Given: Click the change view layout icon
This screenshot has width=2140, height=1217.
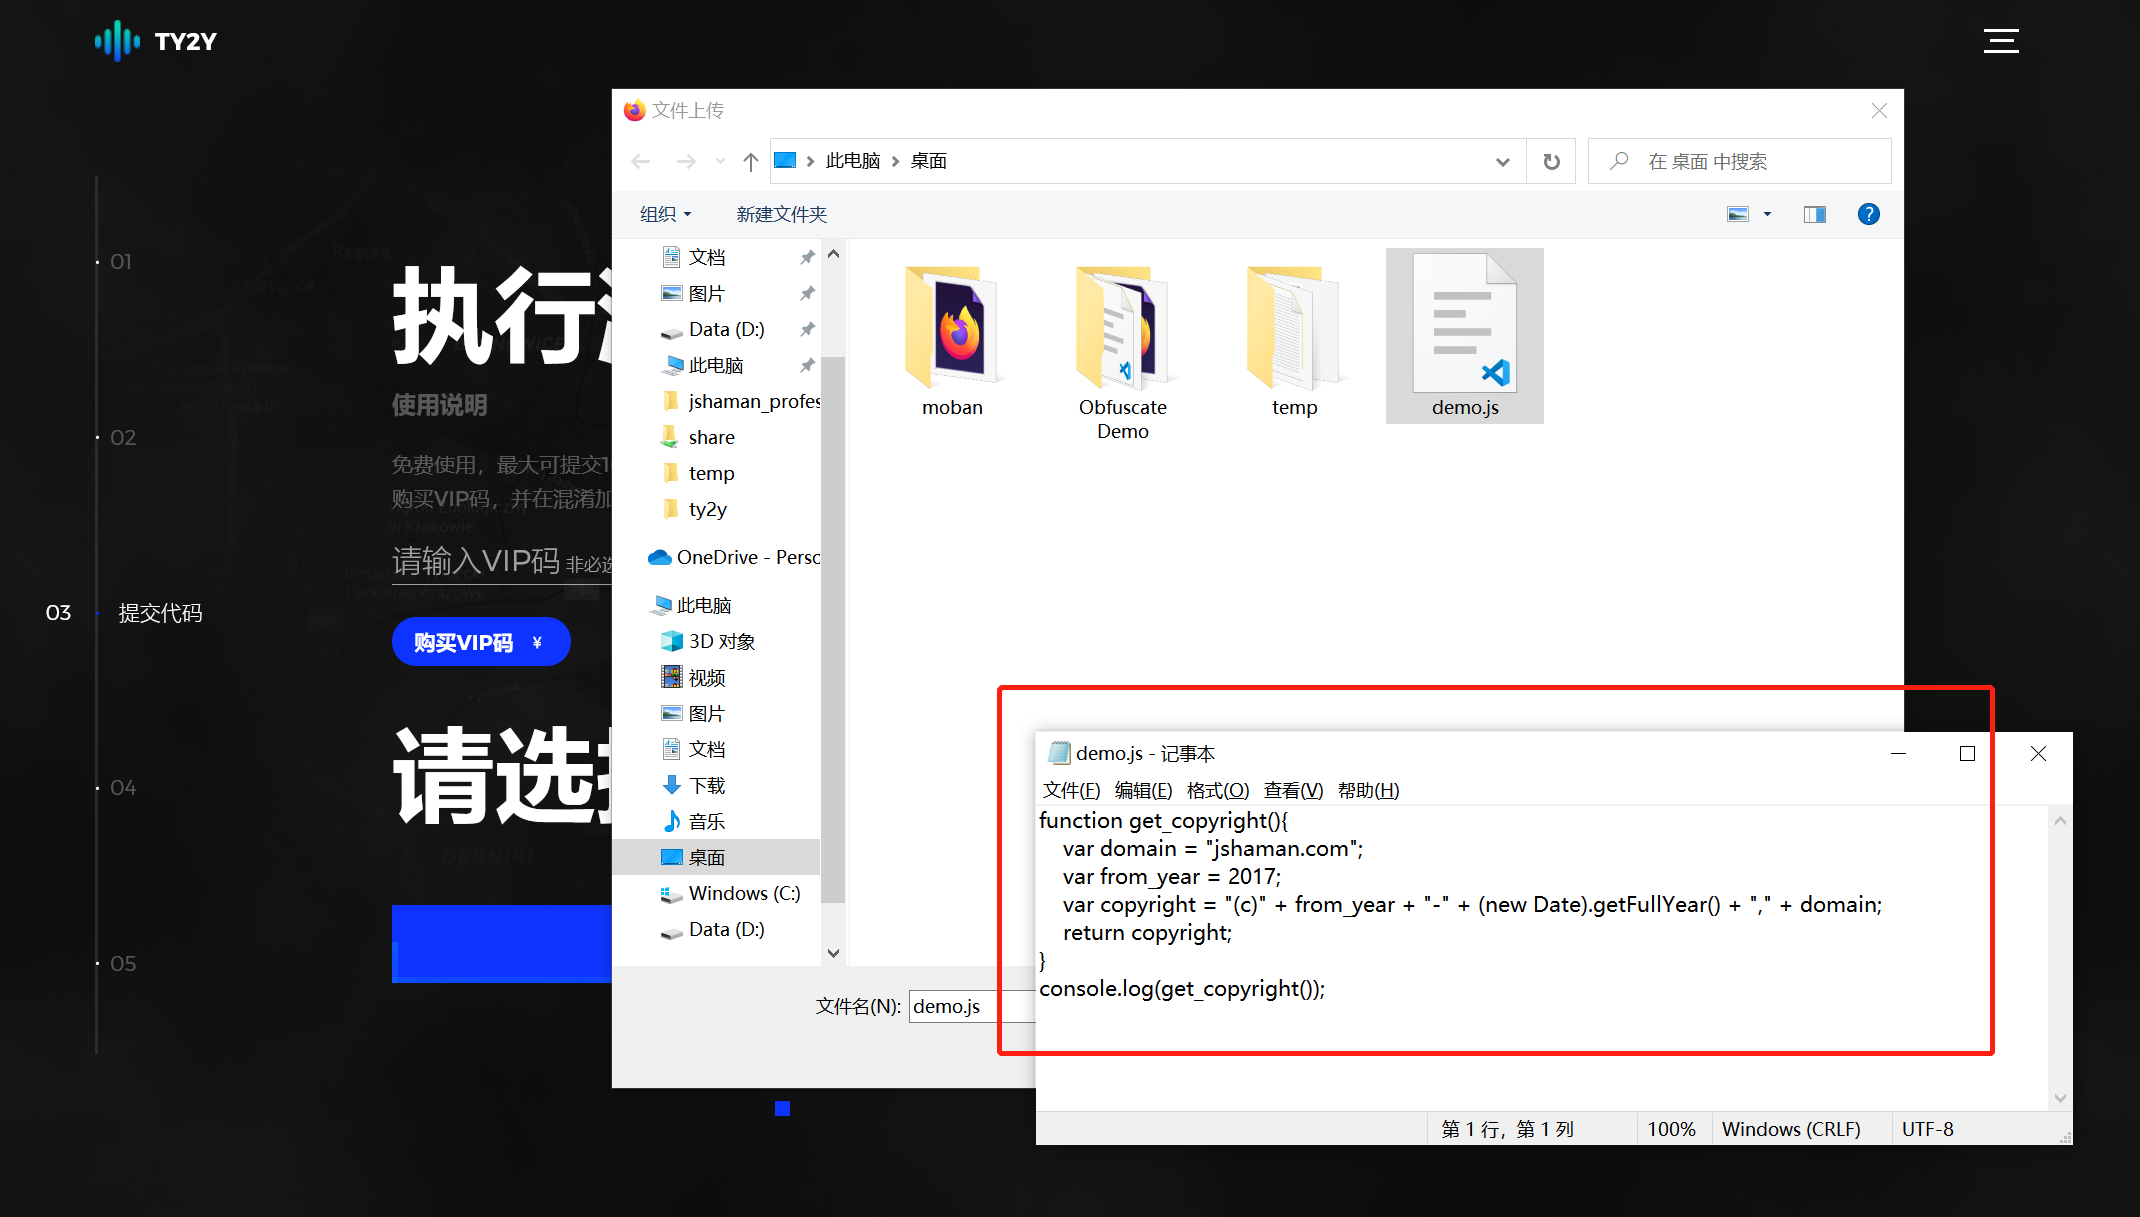Looking at the screenshot, I should 1738,214.
